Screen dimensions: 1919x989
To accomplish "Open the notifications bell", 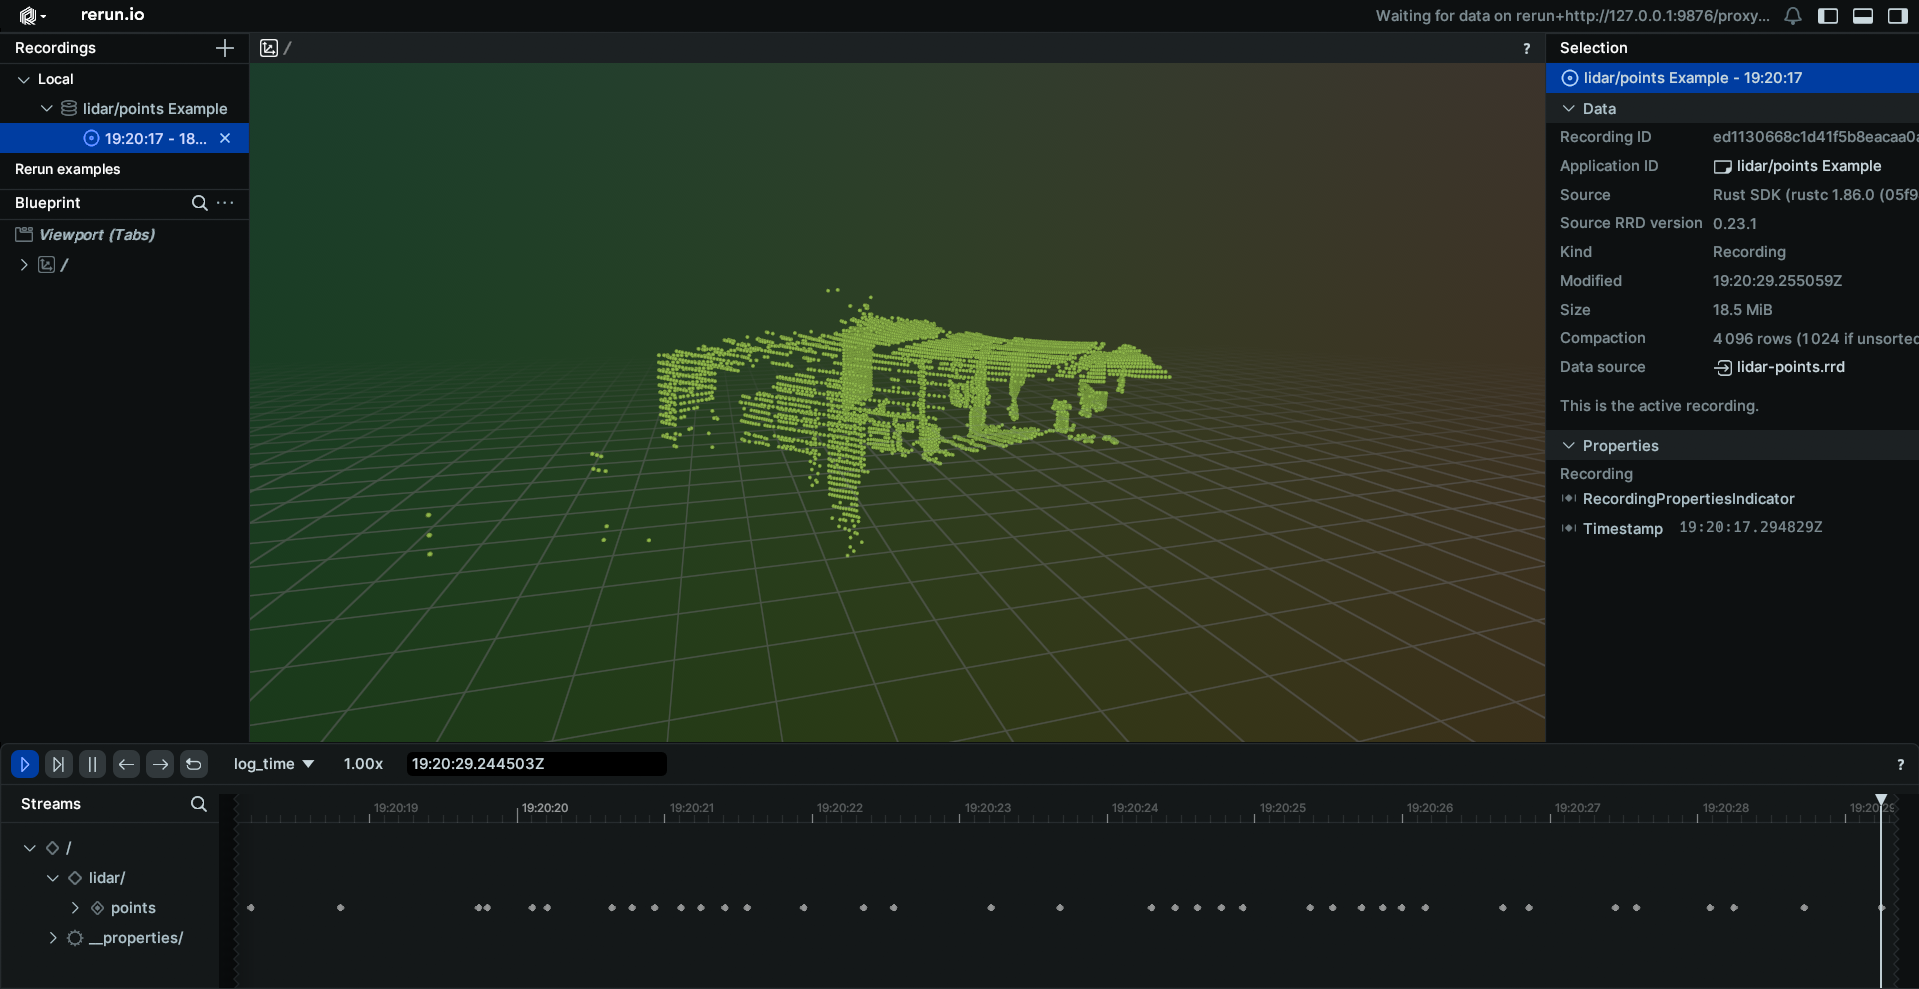I will pyautogui.click(x=1793, y=16).
